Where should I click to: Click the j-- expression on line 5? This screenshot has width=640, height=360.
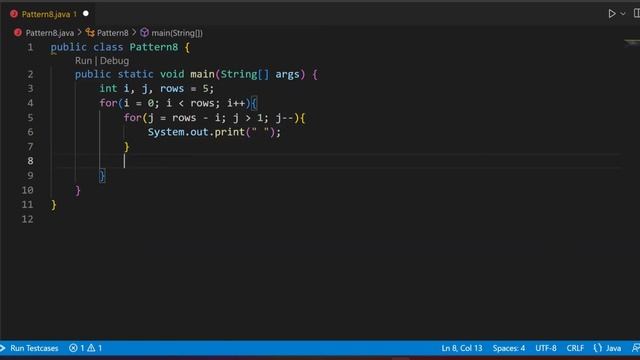[x=284, y=118]
